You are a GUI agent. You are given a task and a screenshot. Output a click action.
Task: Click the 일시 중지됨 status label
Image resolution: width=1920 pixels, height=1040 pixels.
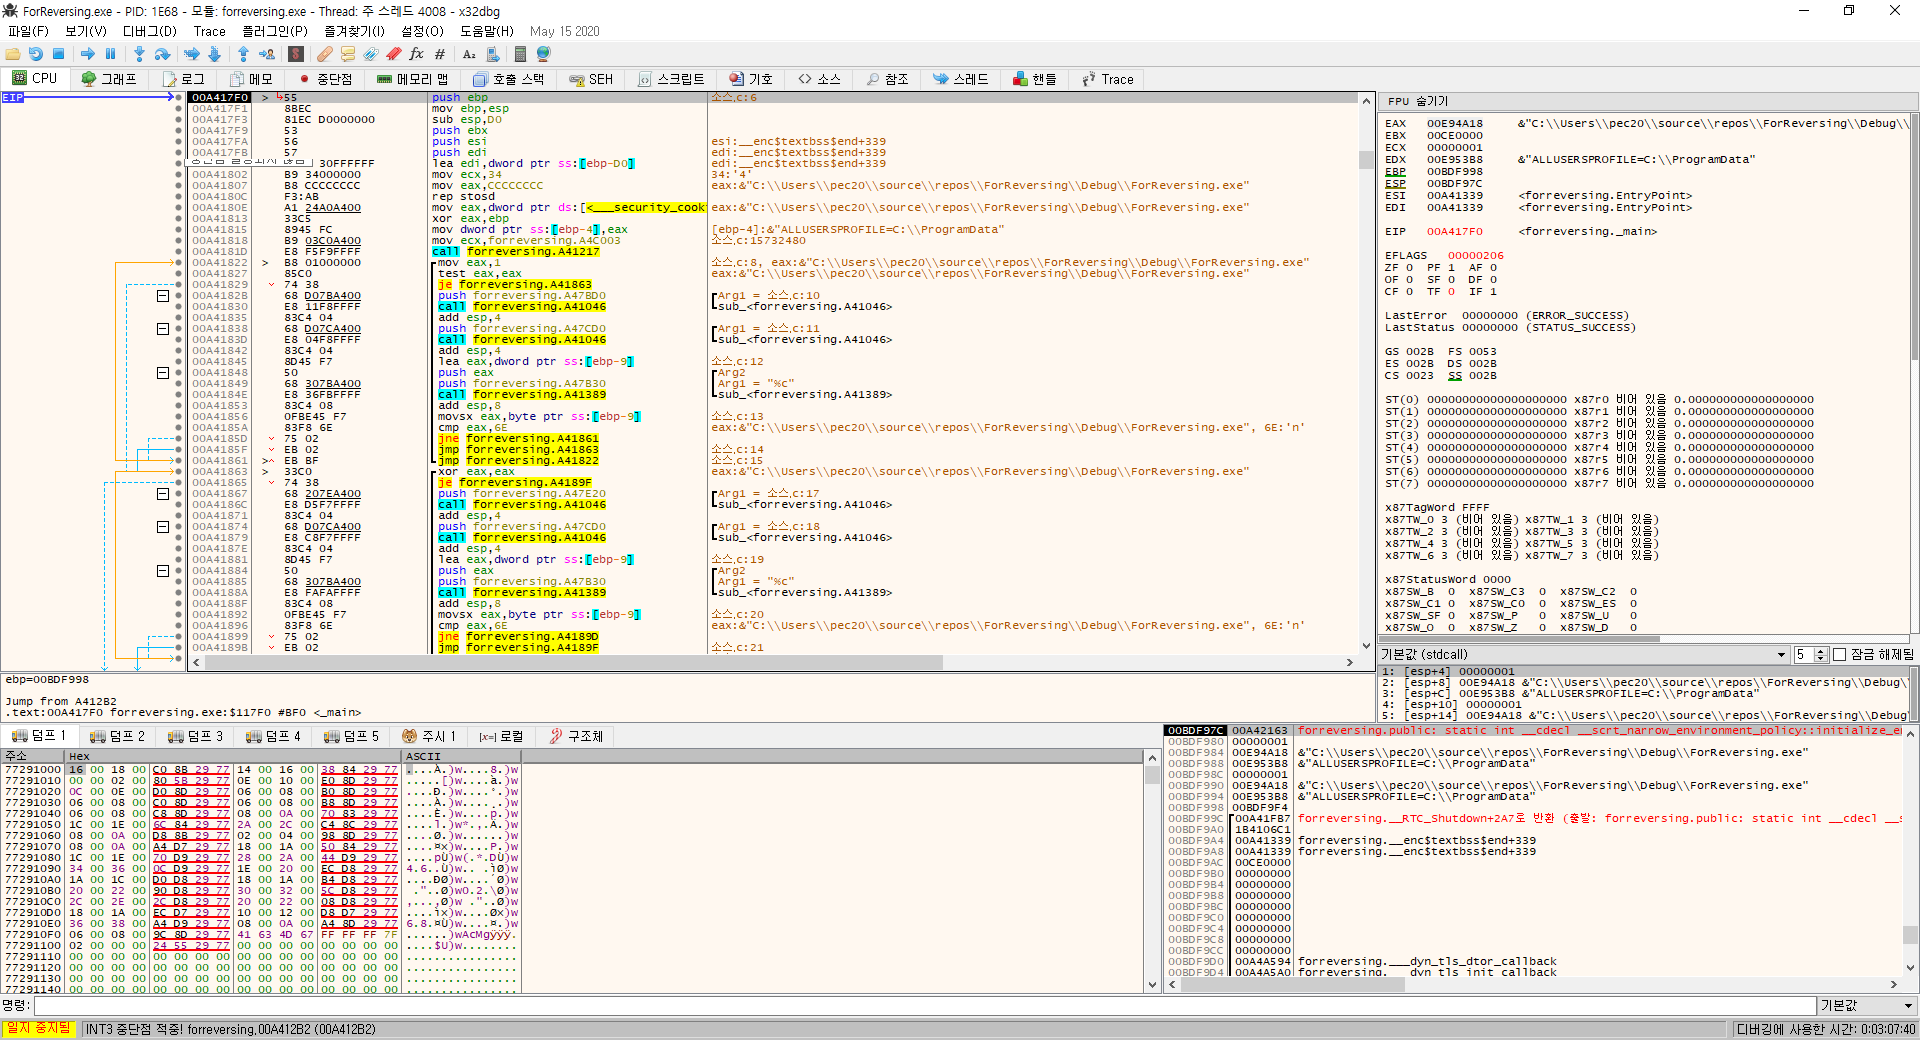[x=39, y=1029]
